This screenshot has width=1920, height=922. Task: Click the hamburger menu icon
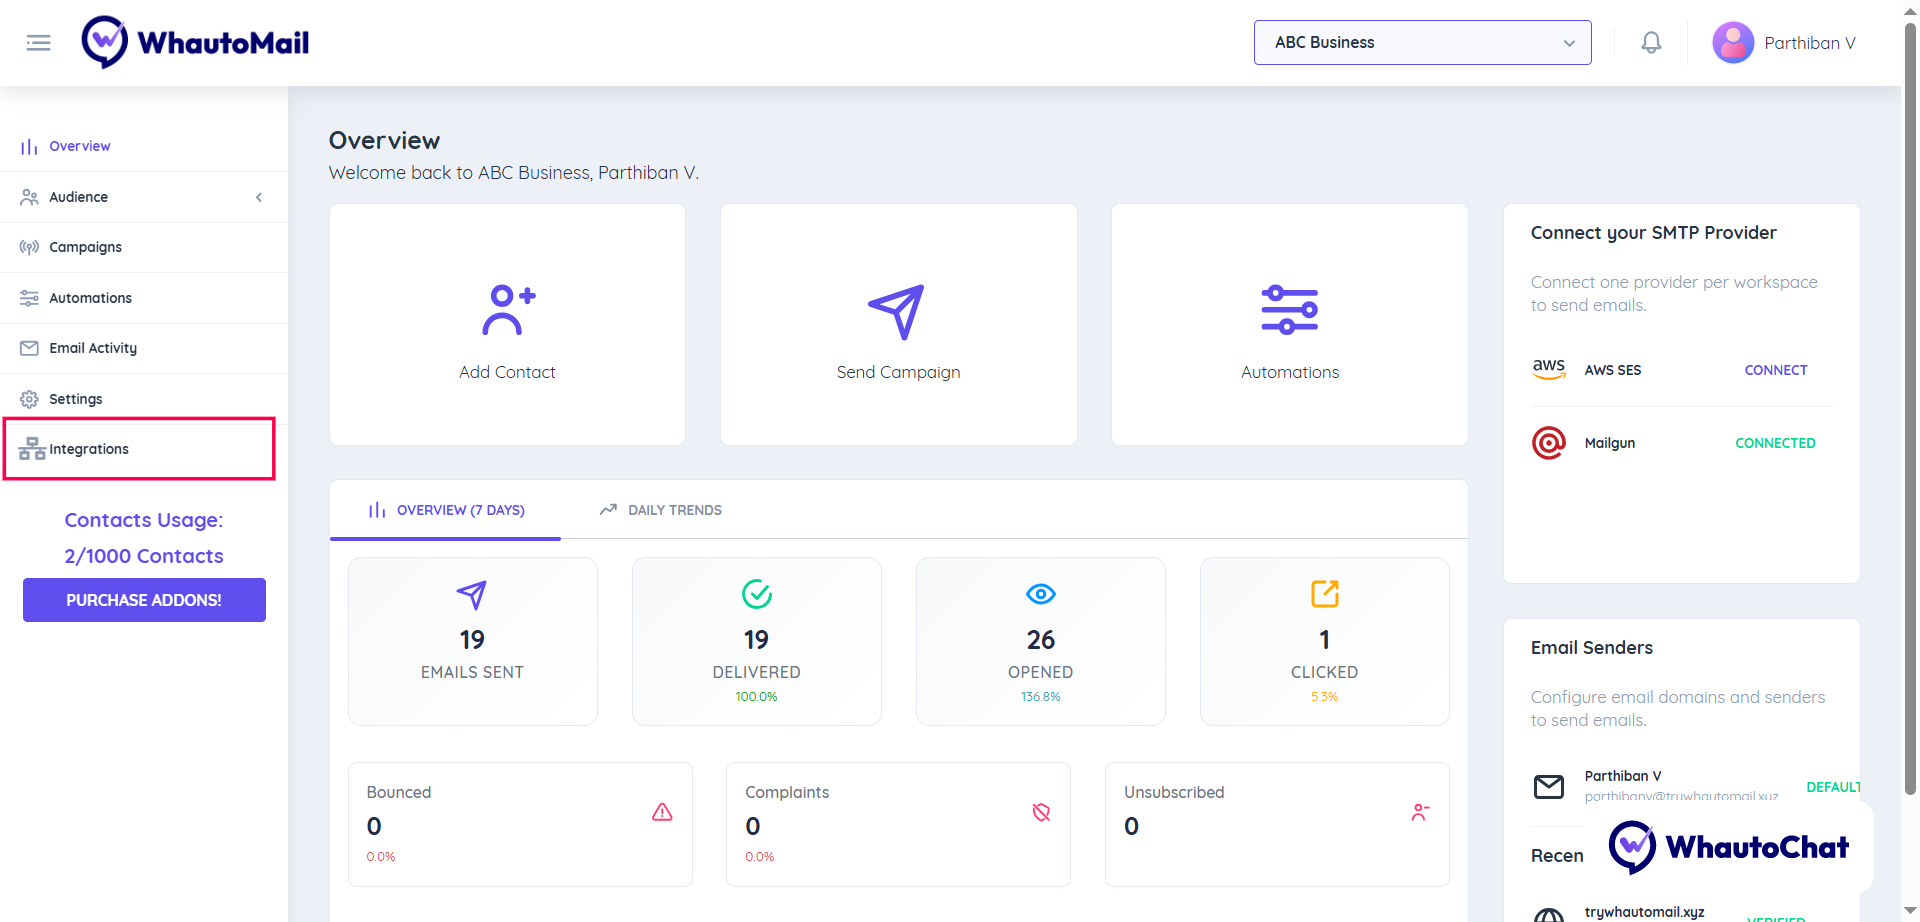click(38, 43)
